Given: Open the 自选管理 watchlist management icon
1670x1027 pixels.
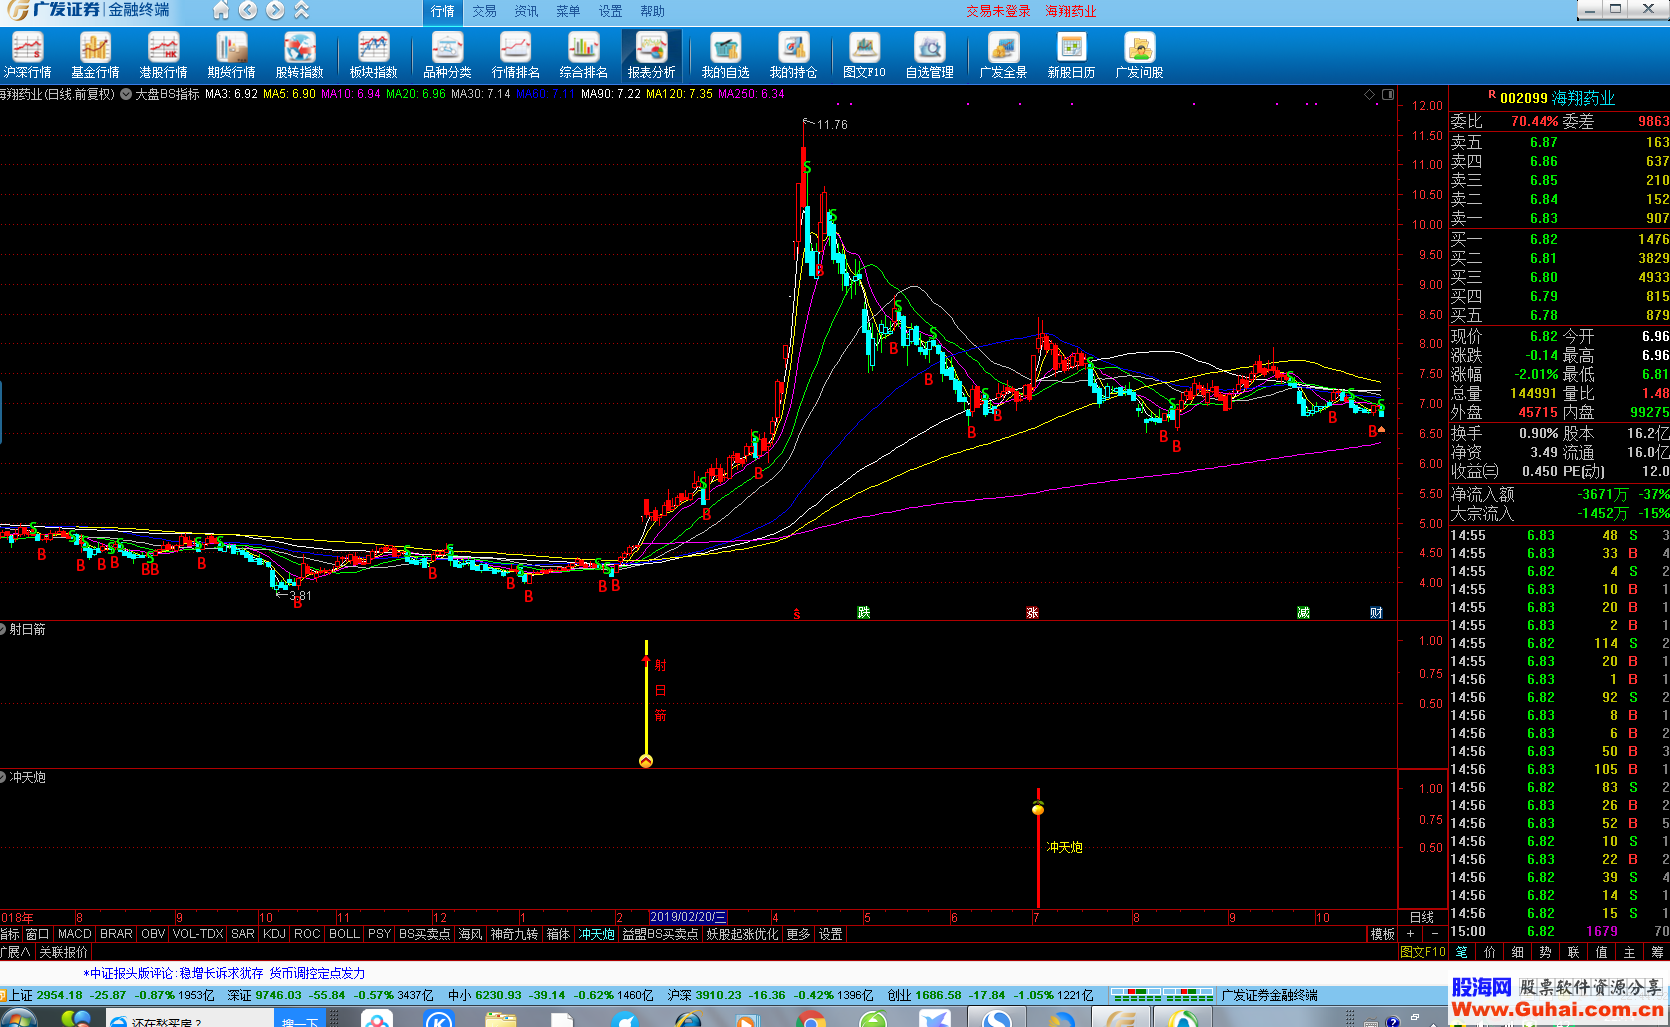Looking at the screenshot, I should (x=929, y=55).
